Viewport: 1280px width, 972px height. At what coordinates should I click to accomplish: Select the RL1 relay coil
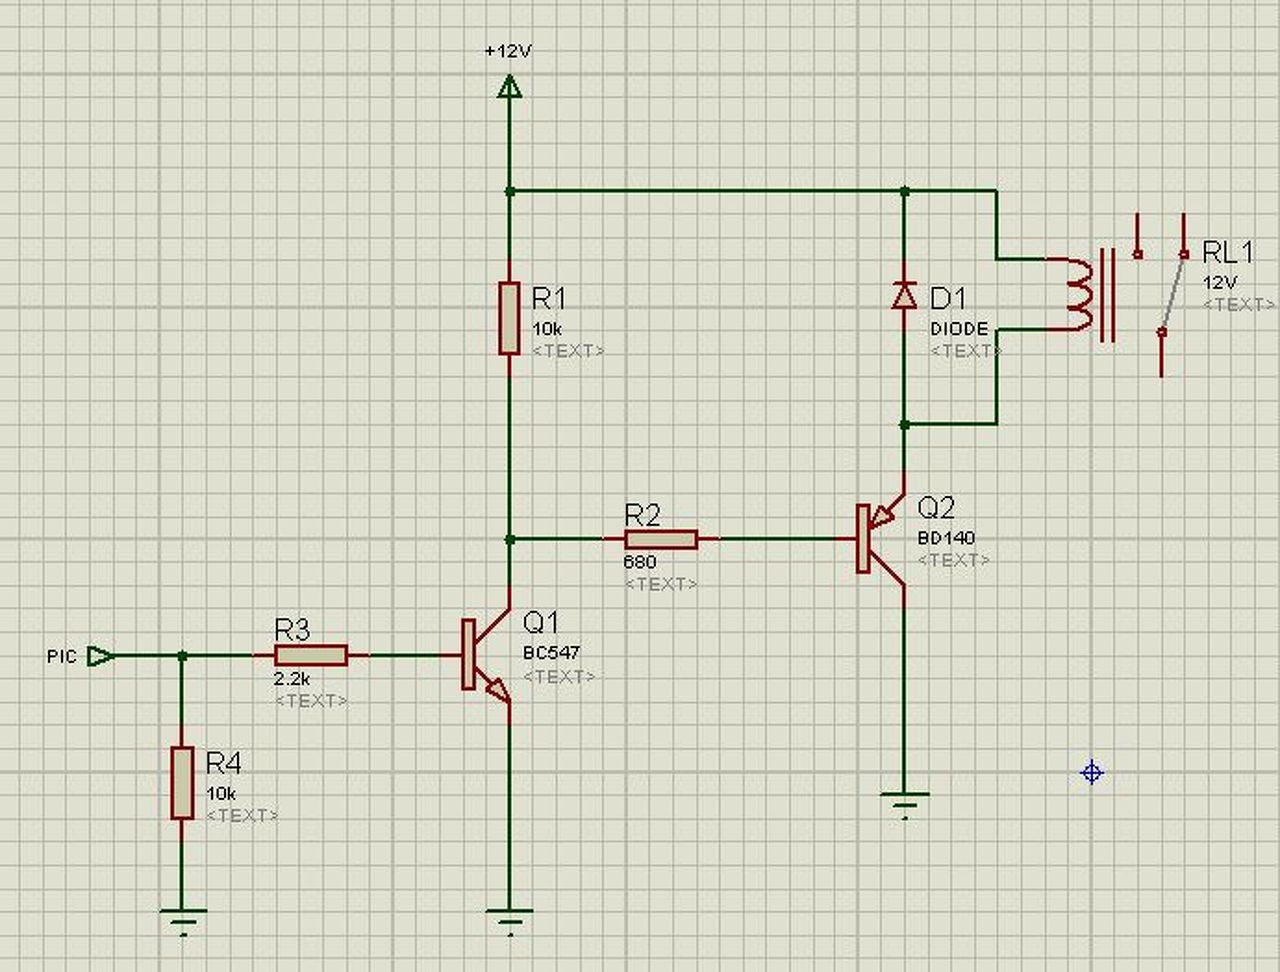click(1081, 294)
